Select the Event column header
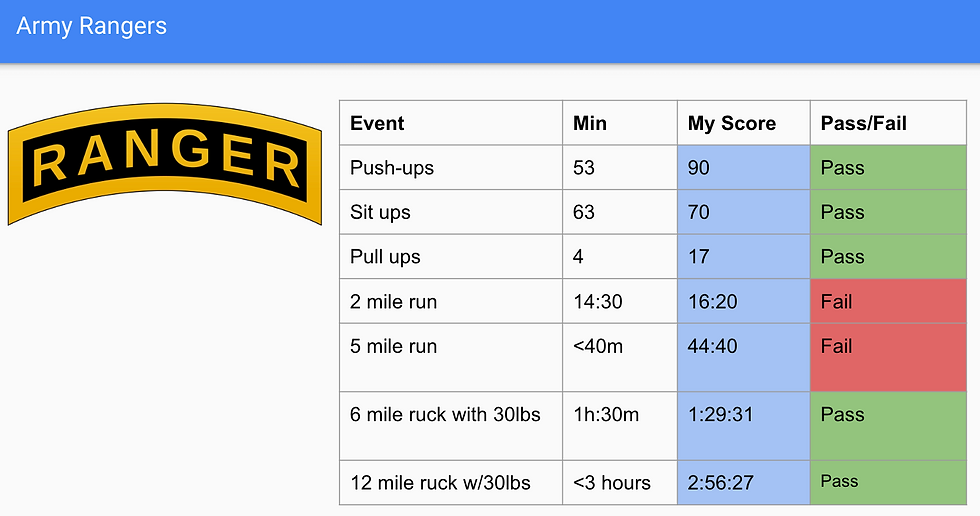Image resolution: width=980 pixels, height=516 pixels. click(x=451, y=123)
